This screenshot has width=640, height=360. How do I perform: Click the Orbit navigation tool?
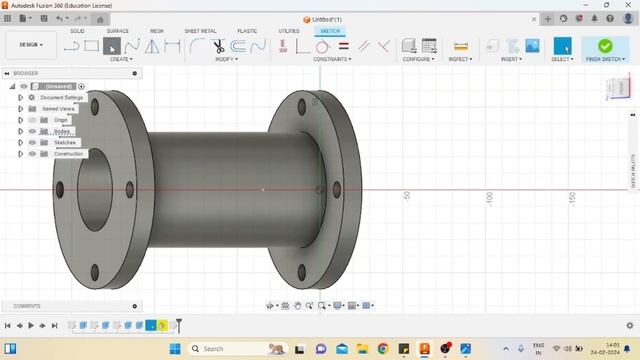pyautogui.click(x=269, y=305)
